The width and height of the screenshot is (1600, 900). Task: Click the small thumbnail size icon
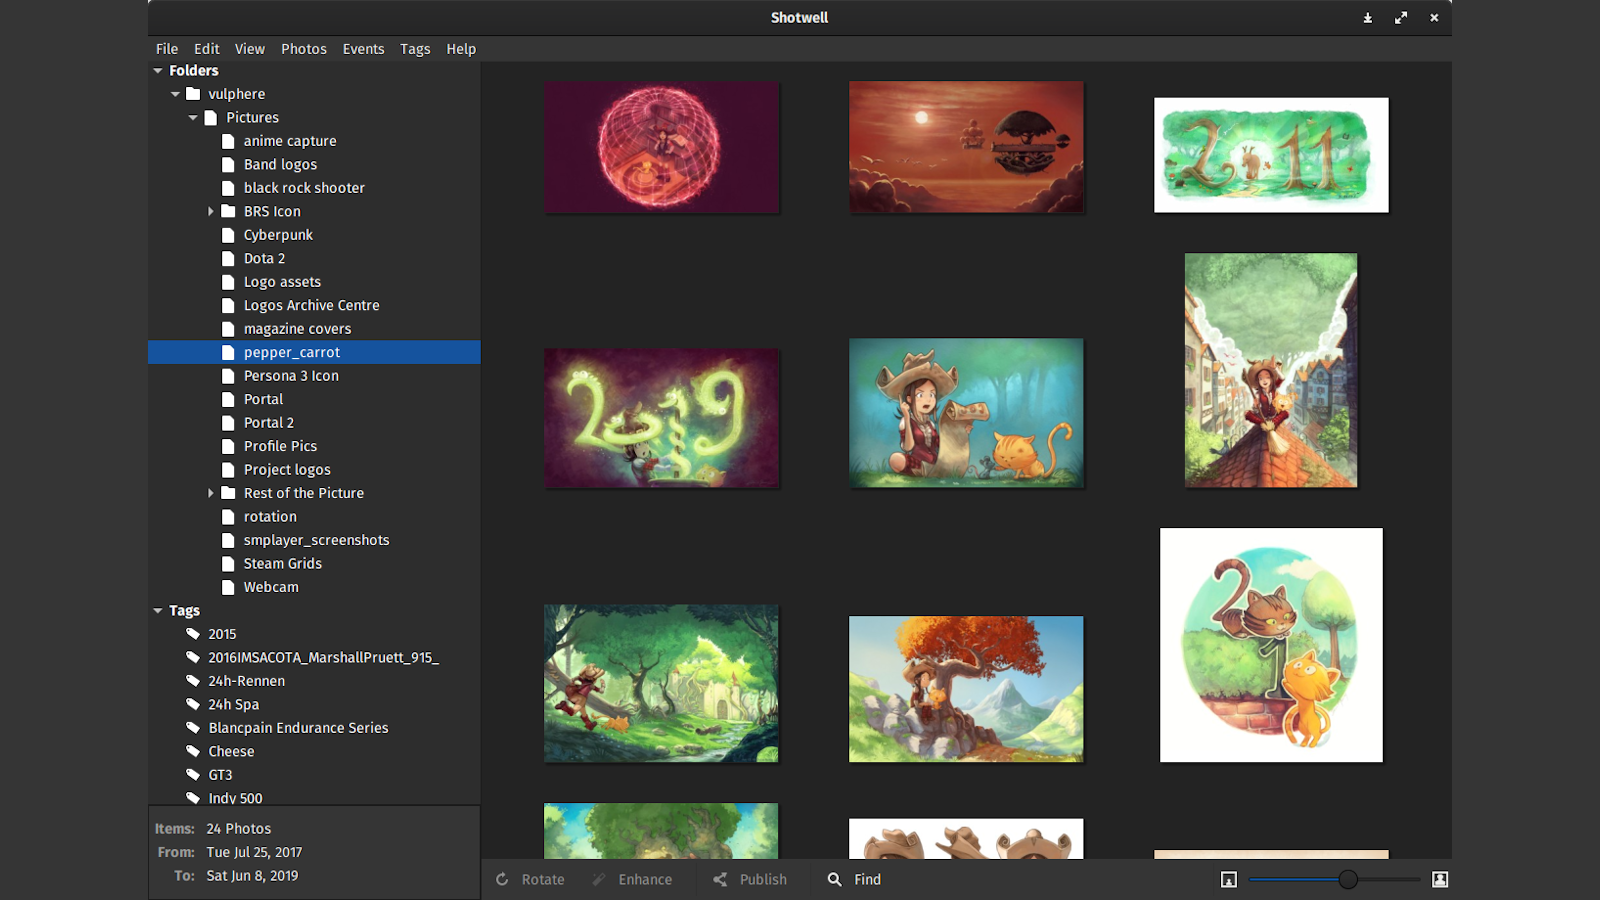point(1229,880)
